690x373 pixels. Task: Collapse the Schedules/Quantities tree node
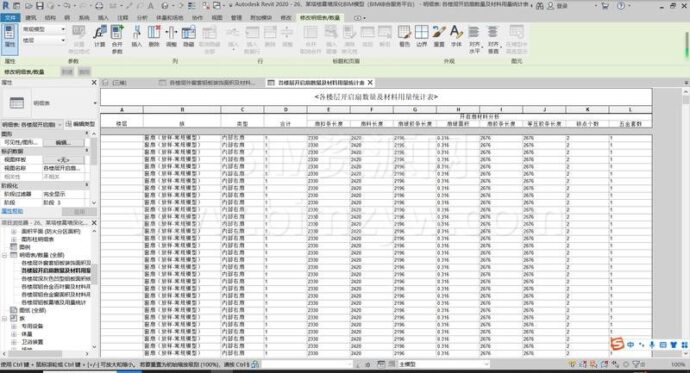(4, 255)
